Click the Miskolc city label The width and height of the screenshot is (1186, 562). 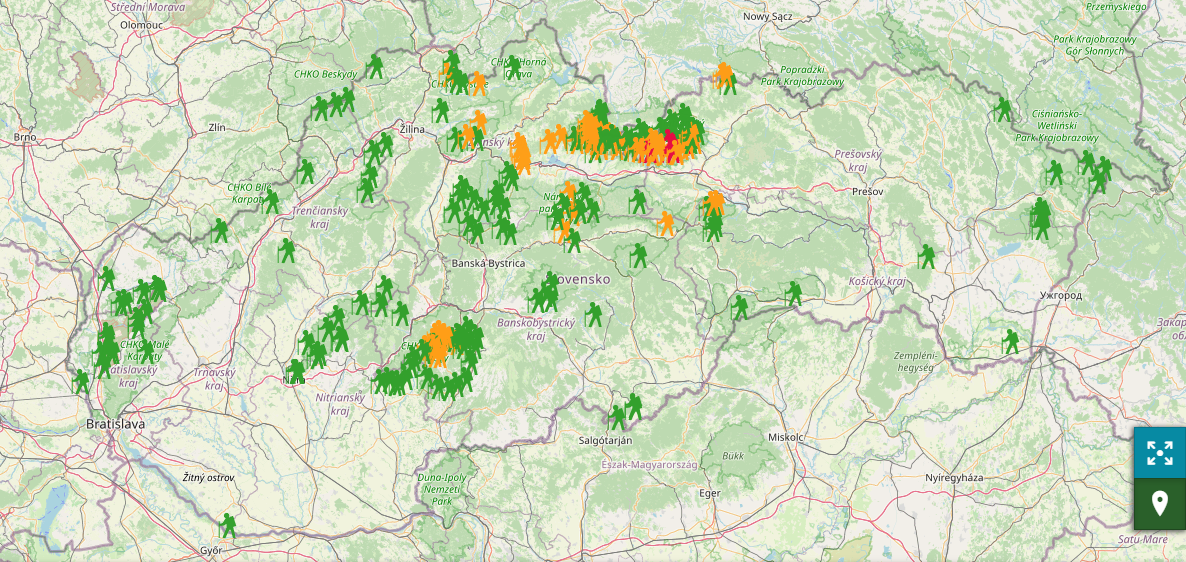click(786, 437)
